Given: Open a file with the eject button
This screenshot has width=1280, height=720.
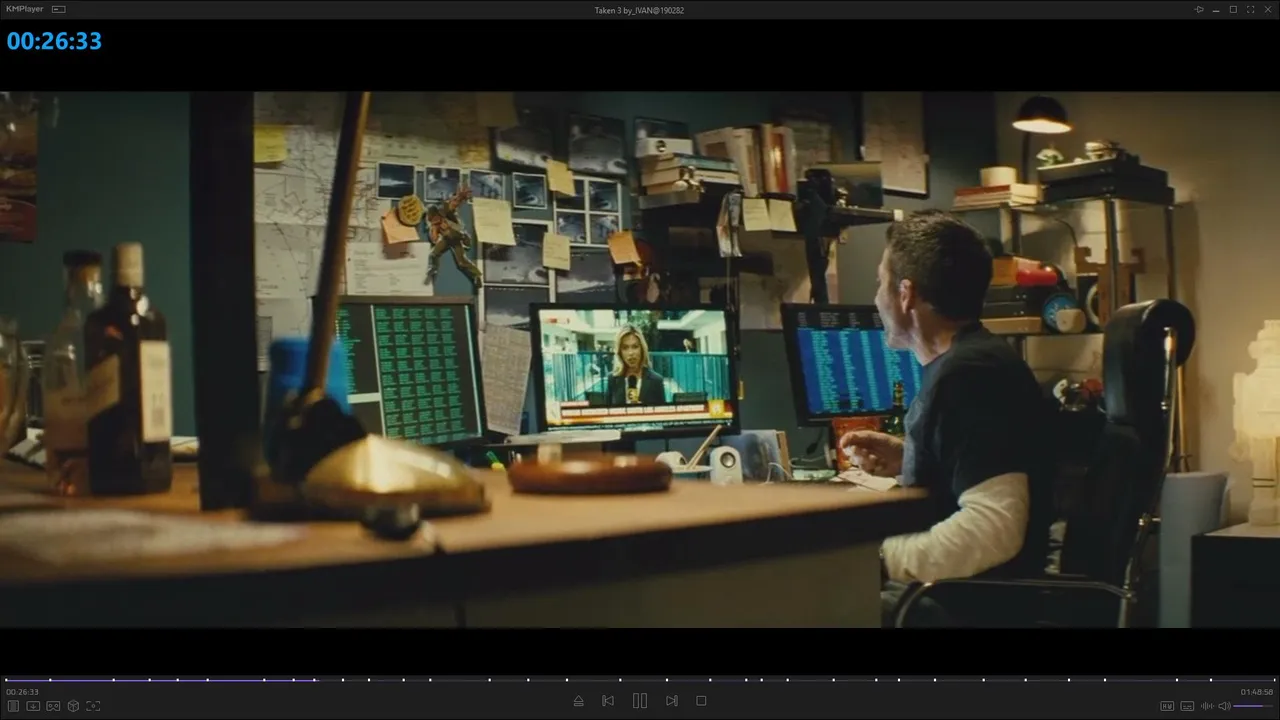Looking at the screenshot, I should coord(578,701).
